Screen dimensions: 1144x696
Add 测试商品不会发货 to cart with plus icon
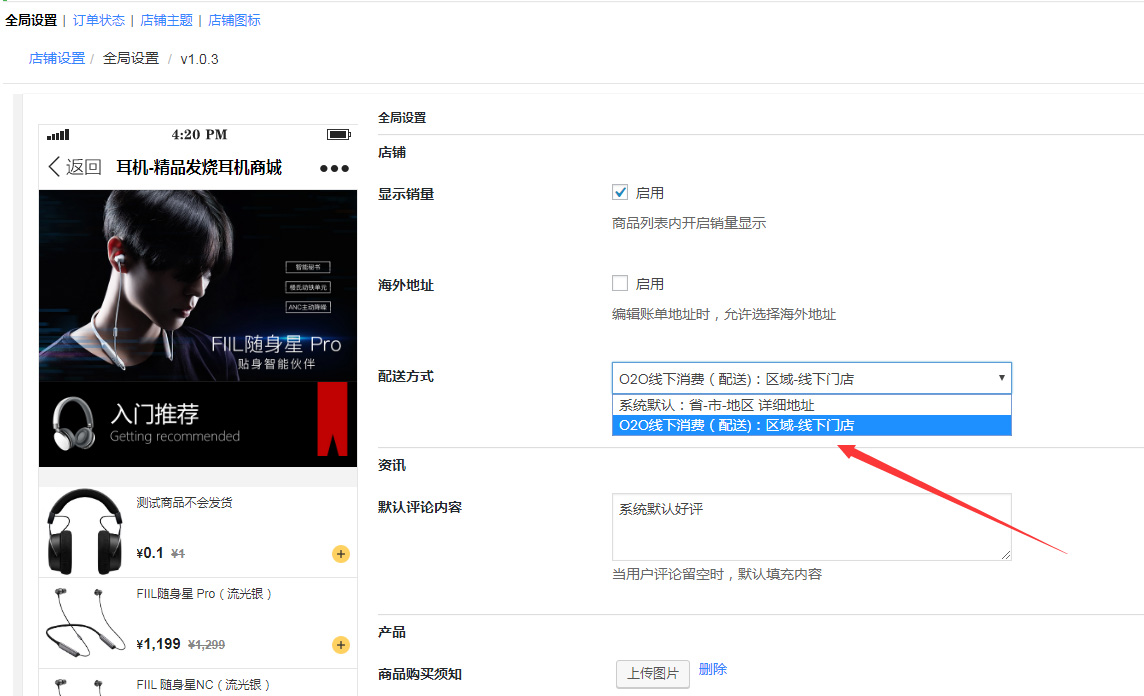click(341, 554)
